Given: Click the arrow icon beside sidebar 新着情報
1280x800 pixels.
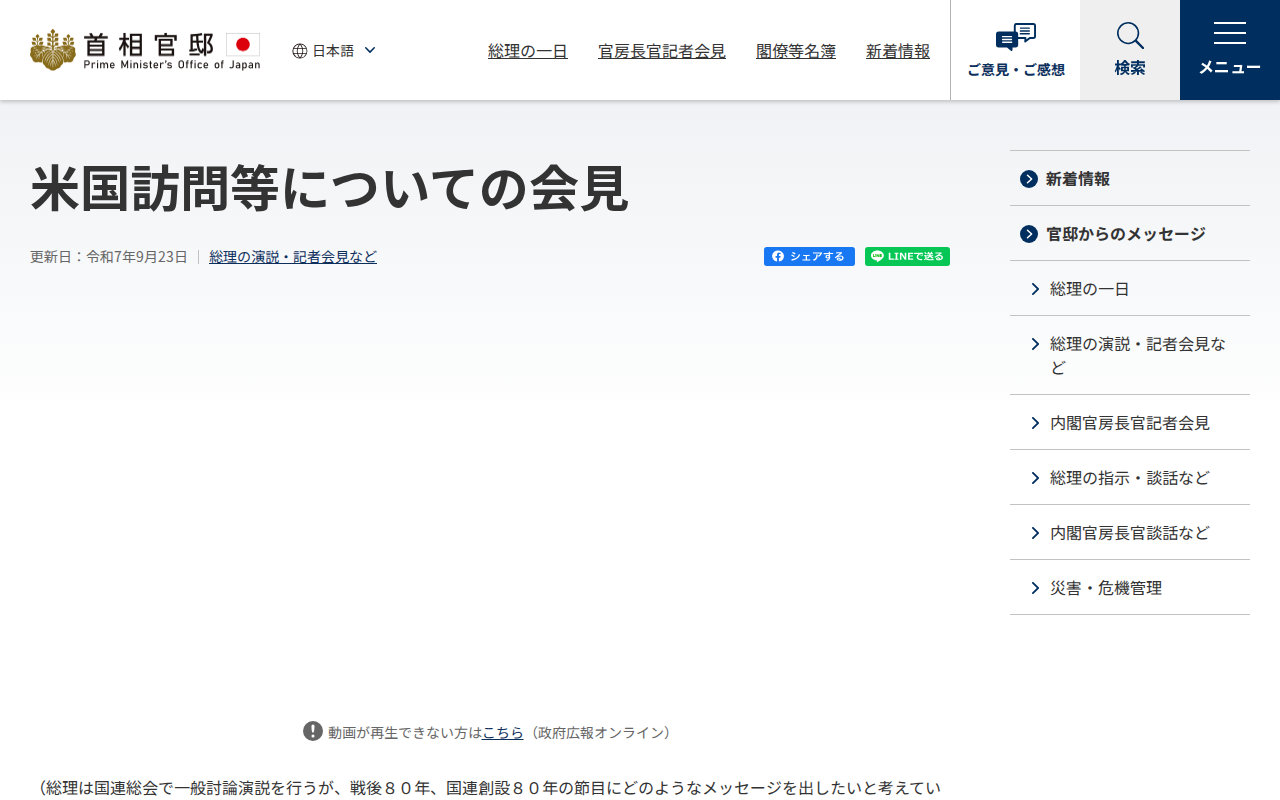Looking at the screenshot, I should pyautogui.click(x=1029, y=179).
